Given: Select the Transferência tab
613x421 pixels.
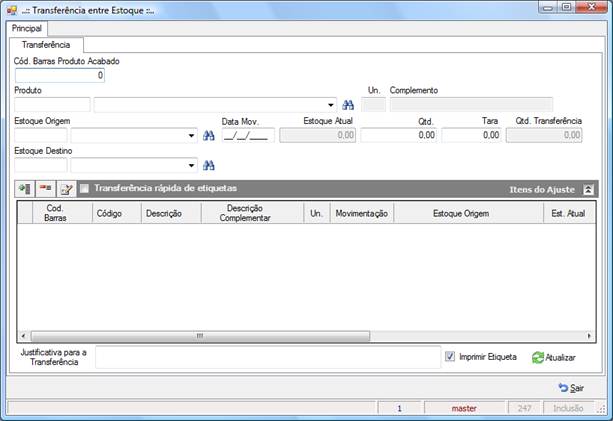Looking at the screenshot, I should point(46,45).
